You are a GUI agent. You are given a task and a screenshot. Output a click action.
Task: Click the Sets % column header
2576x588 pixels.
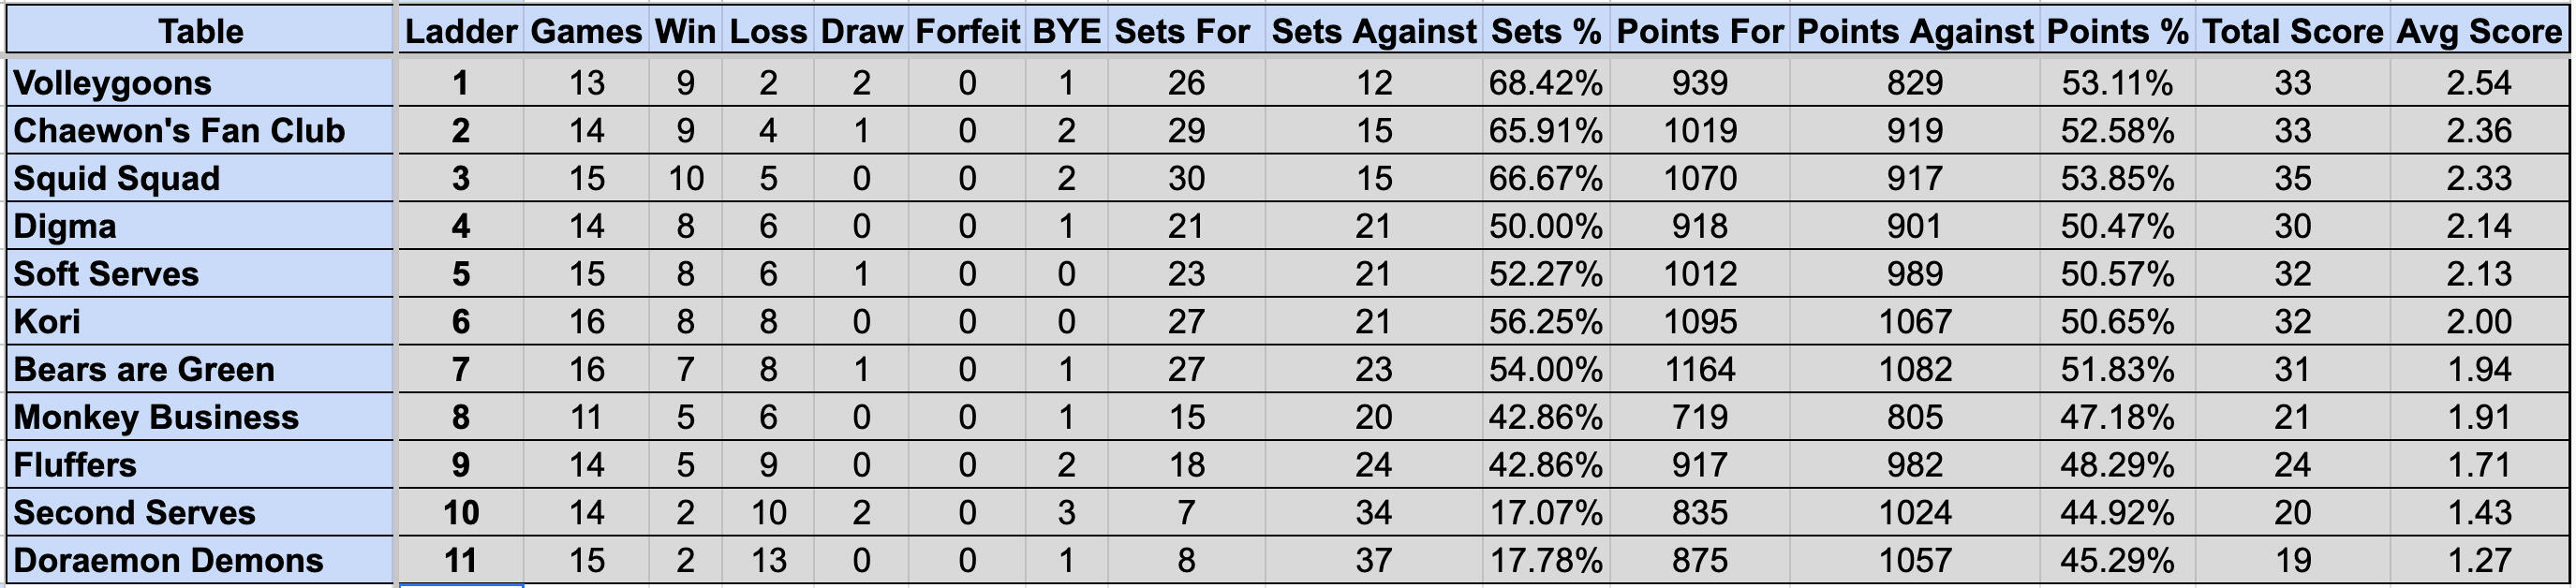1546,31
